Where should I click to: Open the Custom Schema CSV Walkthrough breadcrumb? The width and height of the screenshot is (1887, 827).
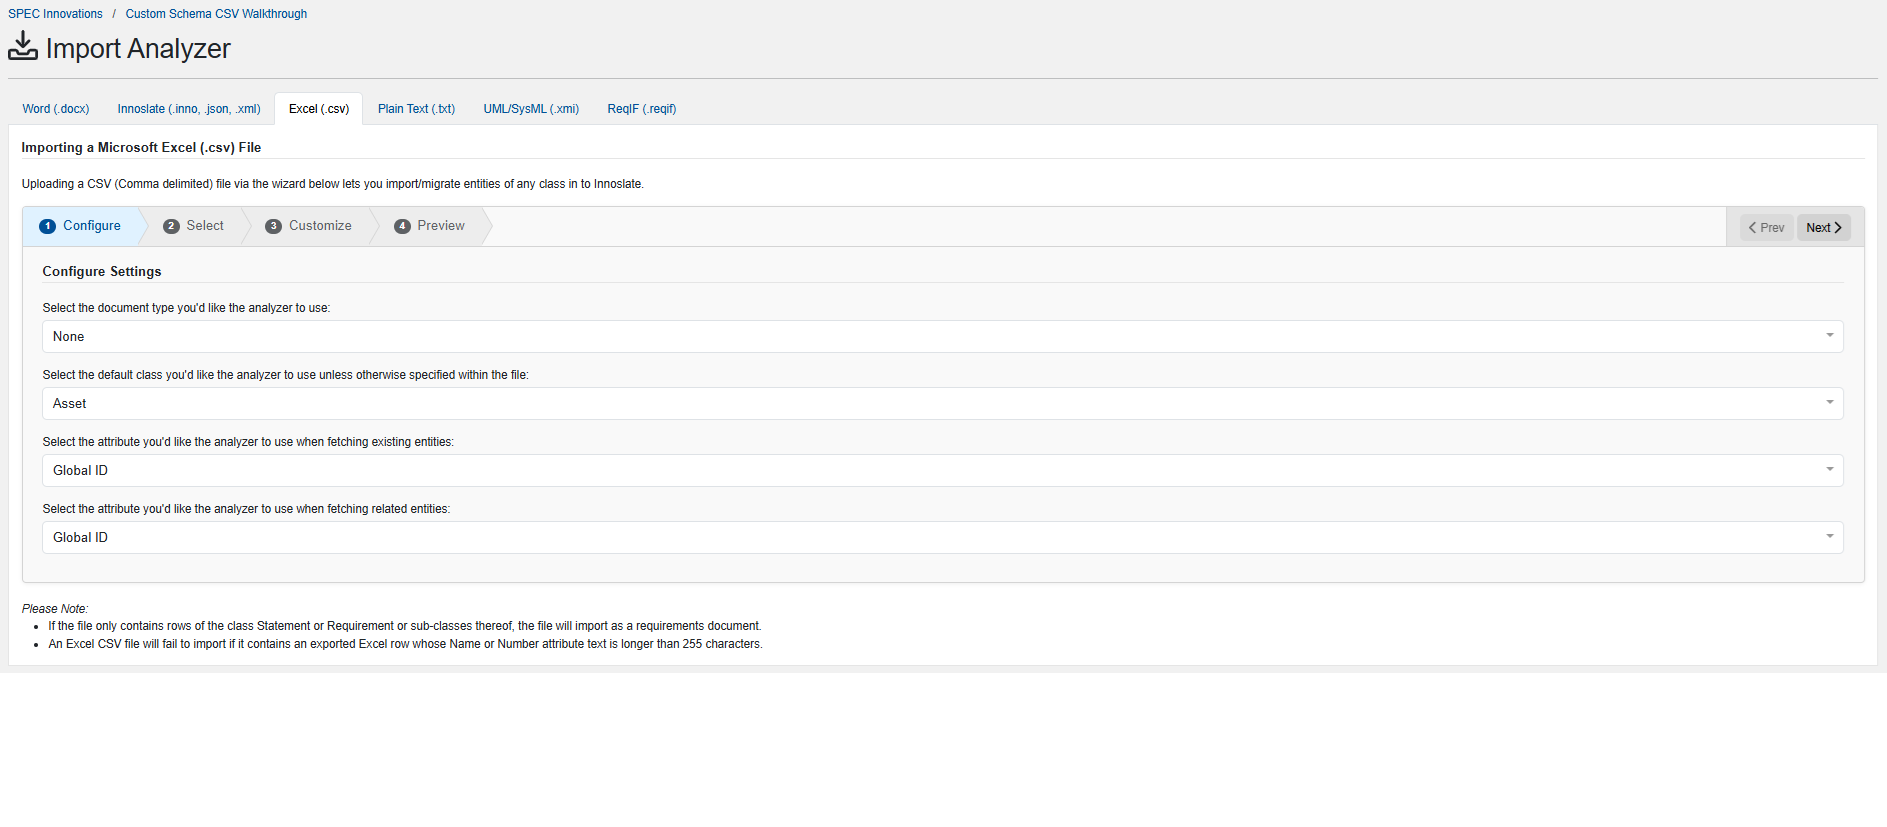[x=216, y=14]
